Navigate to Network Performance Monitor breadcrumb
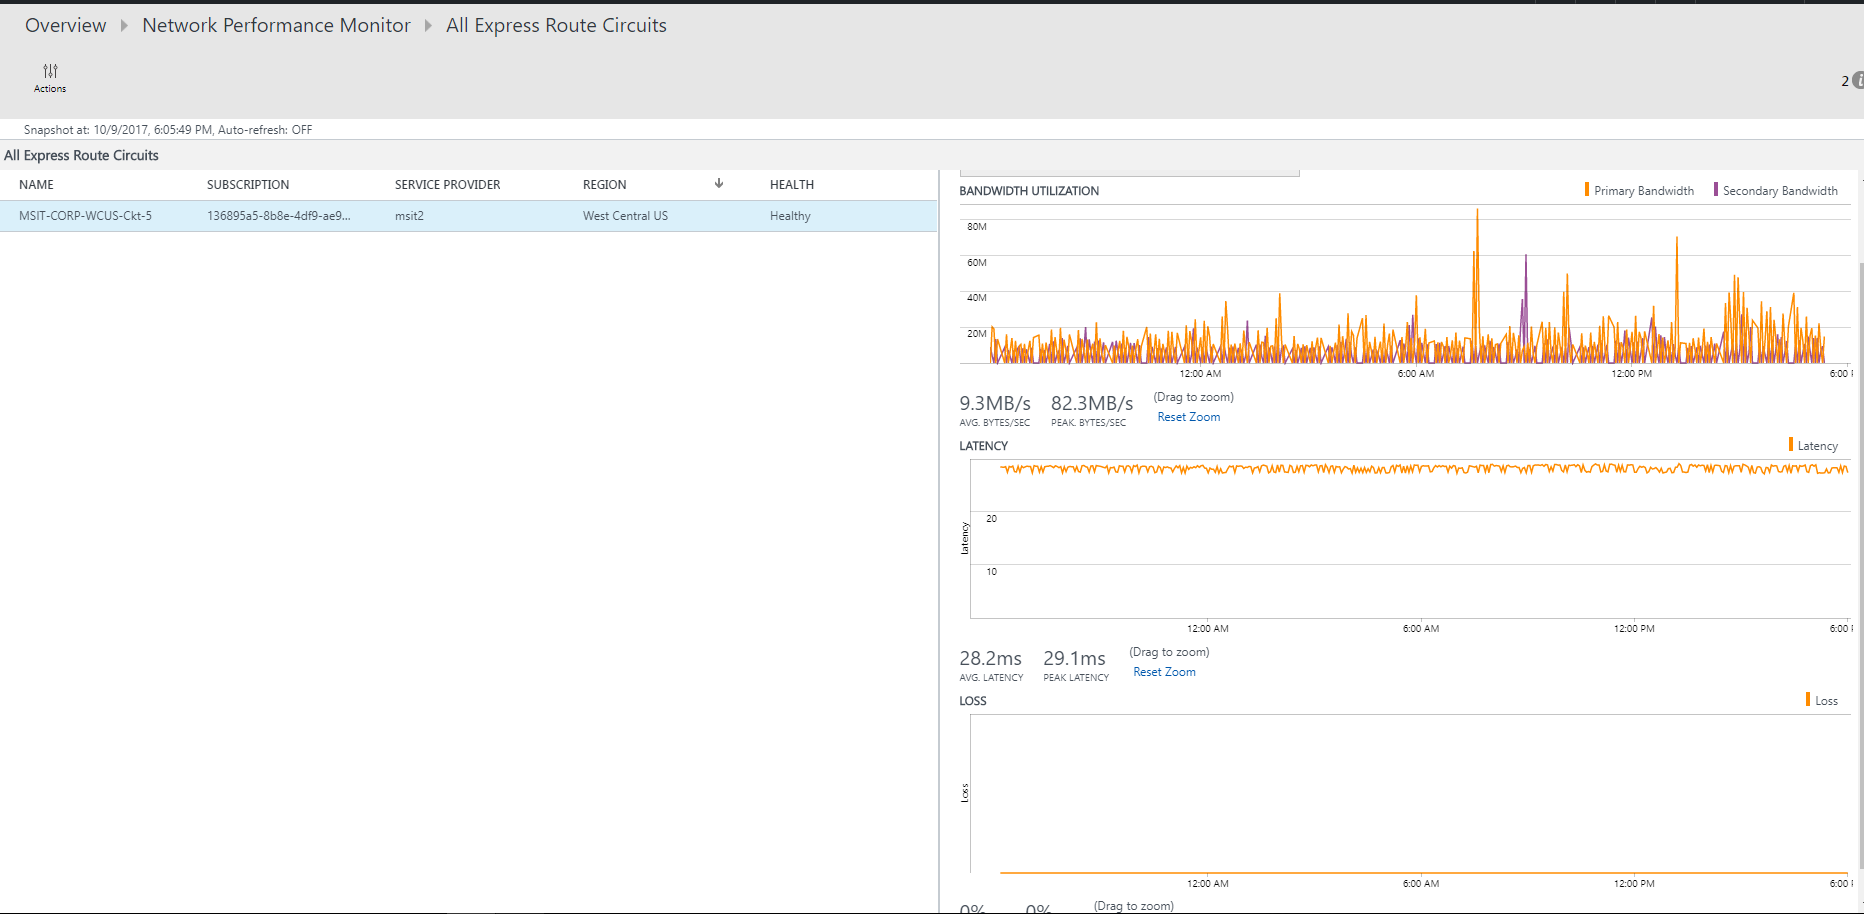 coord(276,26)
